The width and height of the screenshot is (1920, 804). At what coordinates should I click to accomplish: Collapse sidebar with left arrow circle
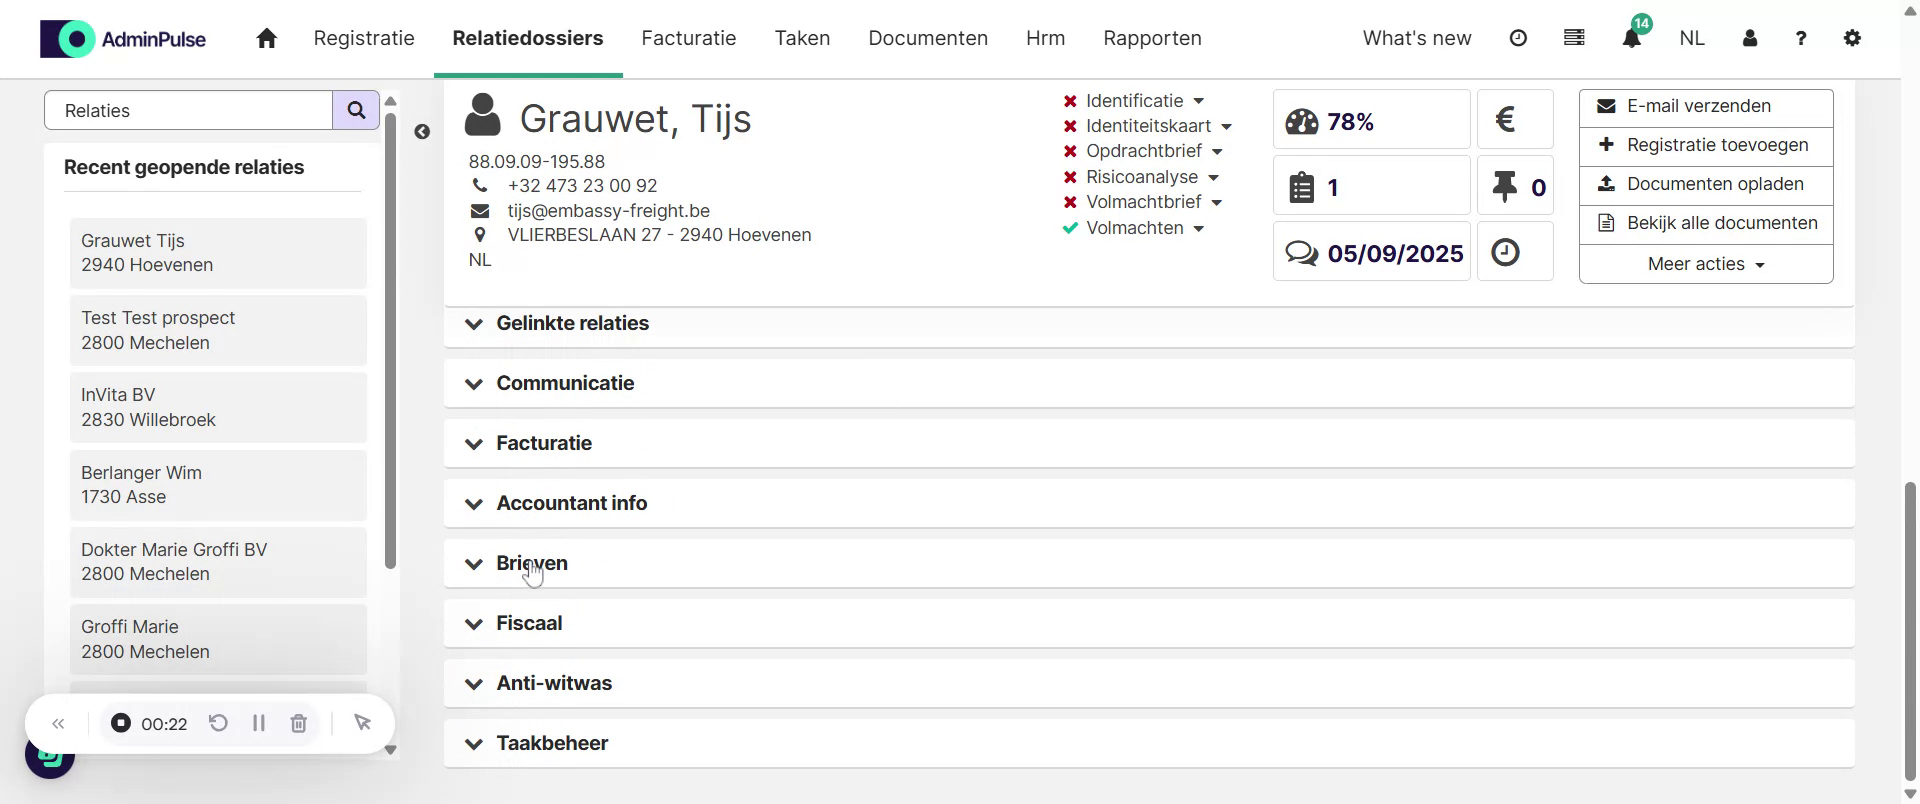point(422,132)
